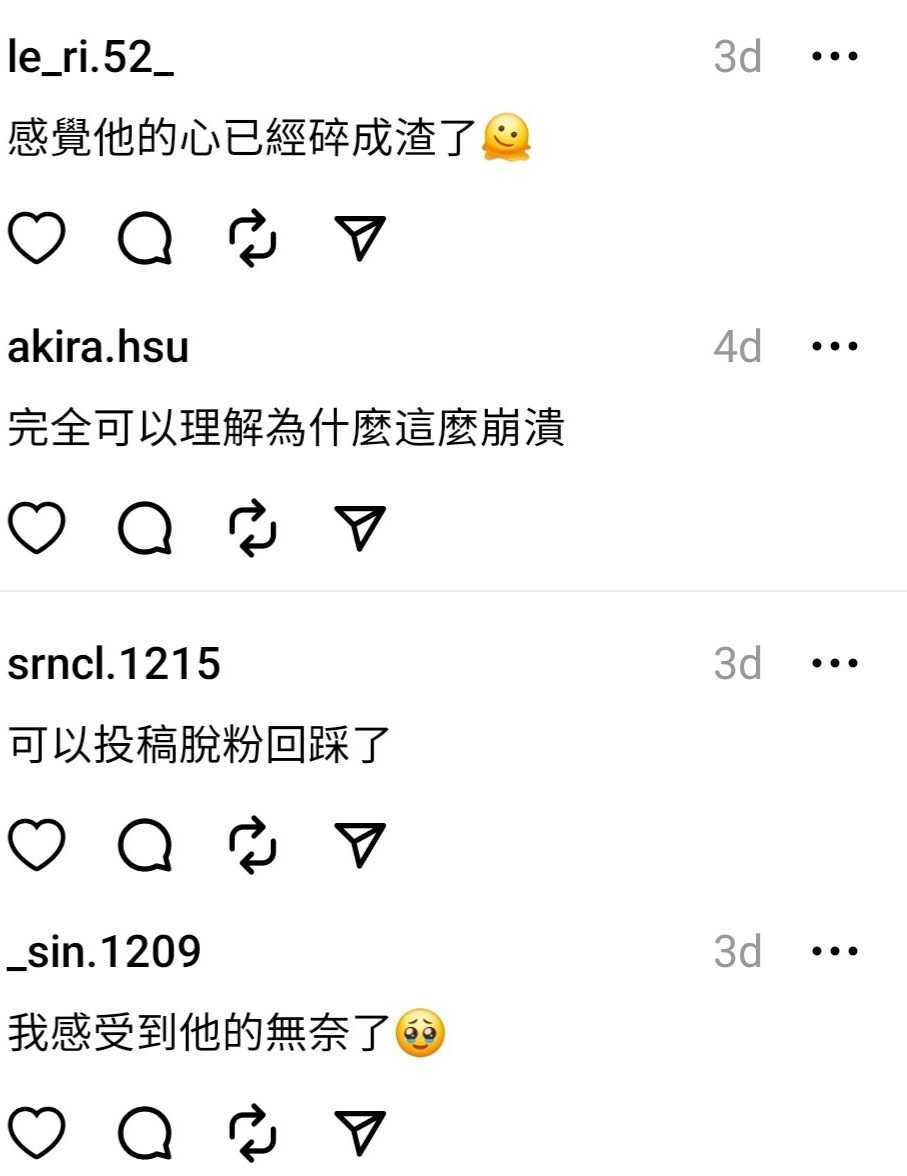This screenshot has height=1176, width=907.
Task: Repost akira.hsu's comment
Action: 253,529
